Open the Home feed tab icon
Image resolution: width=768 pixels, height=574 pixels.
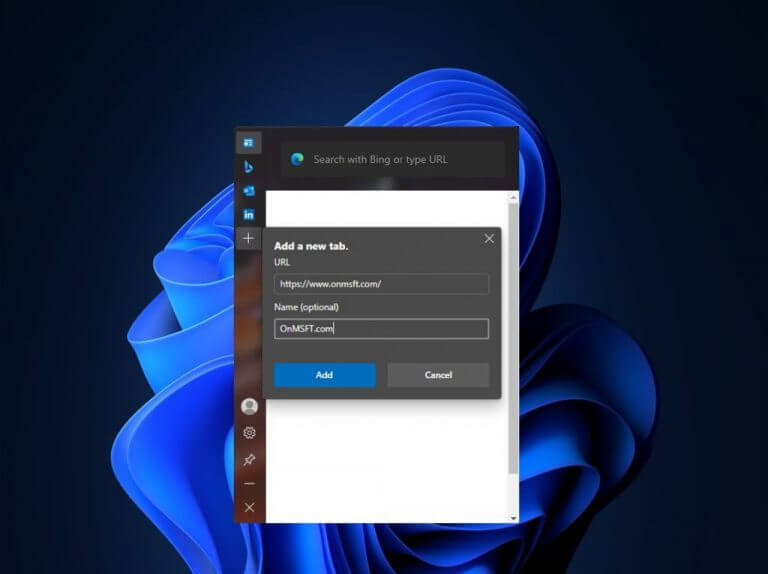pos(248,143)
